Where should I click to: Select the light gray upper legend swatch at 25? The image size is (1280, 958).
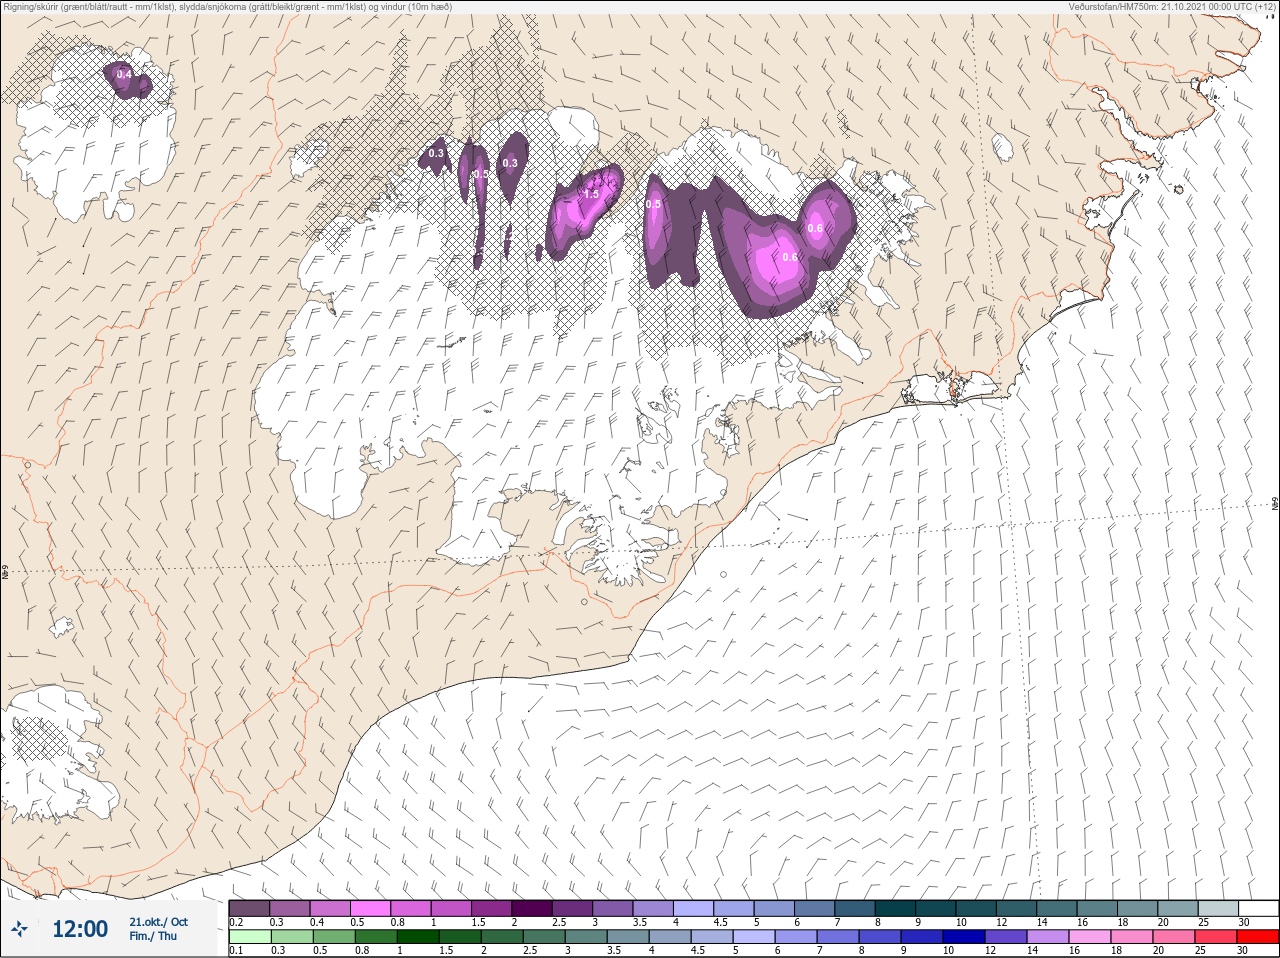click(x=1218, y=908)
